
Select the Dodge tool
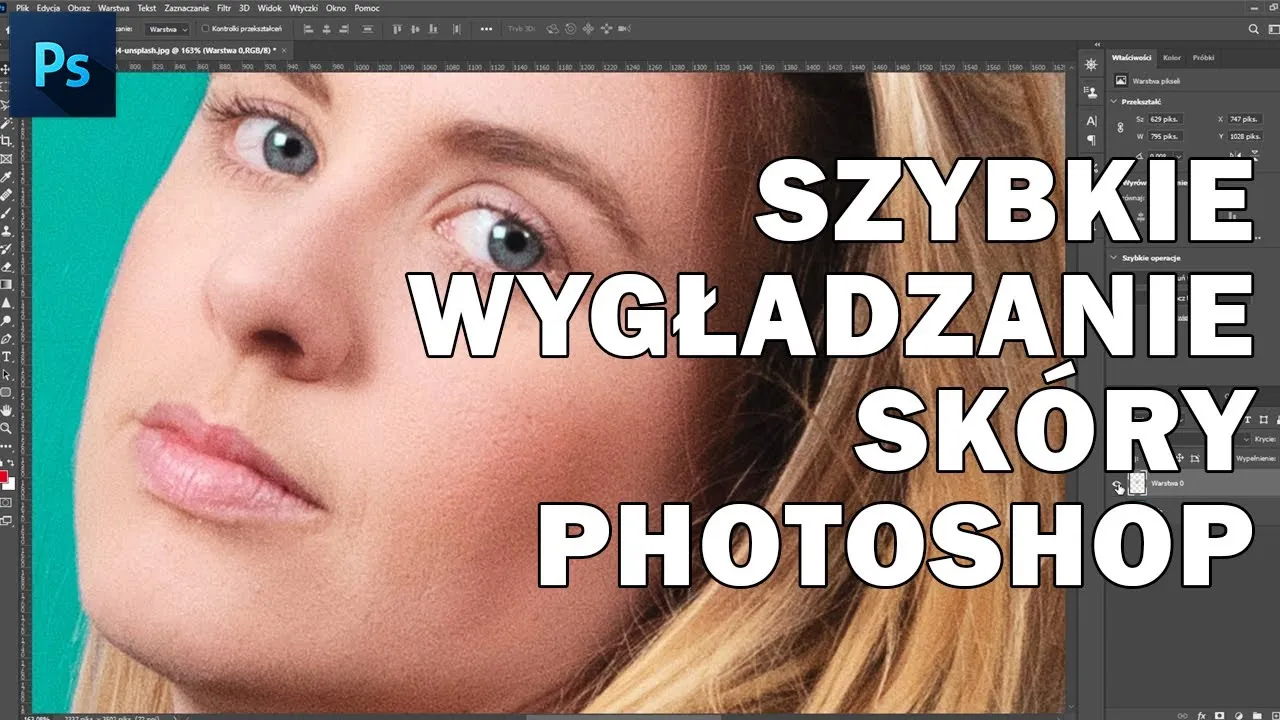pyautogui.click(x=6, y=321)
